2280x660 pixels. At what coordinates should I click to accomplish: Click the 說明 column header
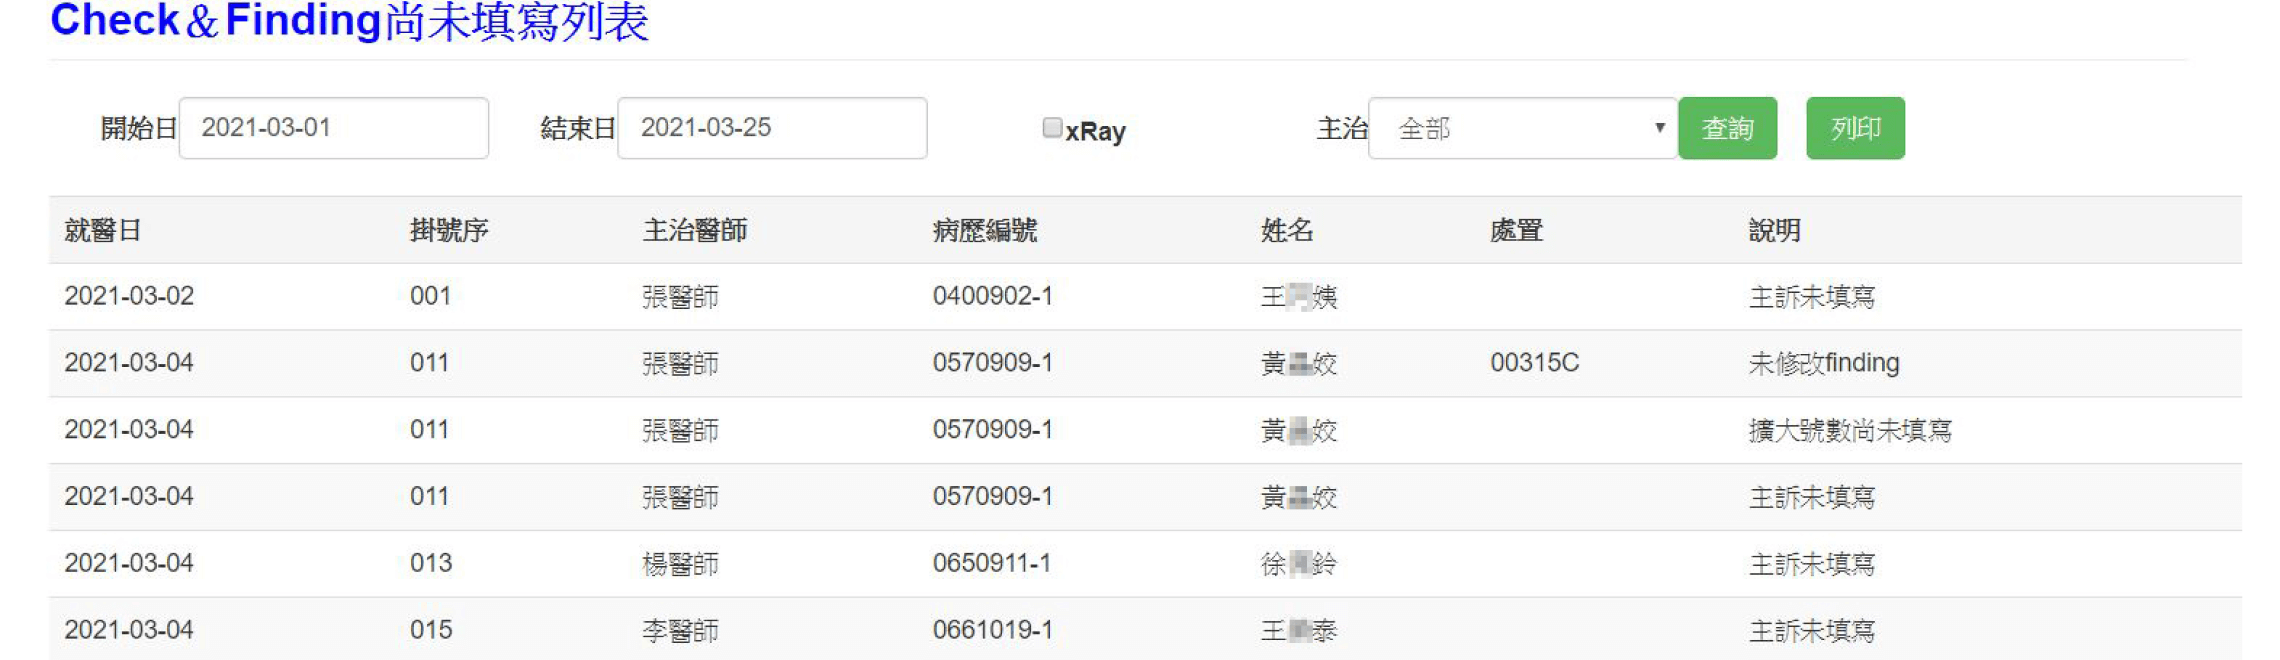1774,231
